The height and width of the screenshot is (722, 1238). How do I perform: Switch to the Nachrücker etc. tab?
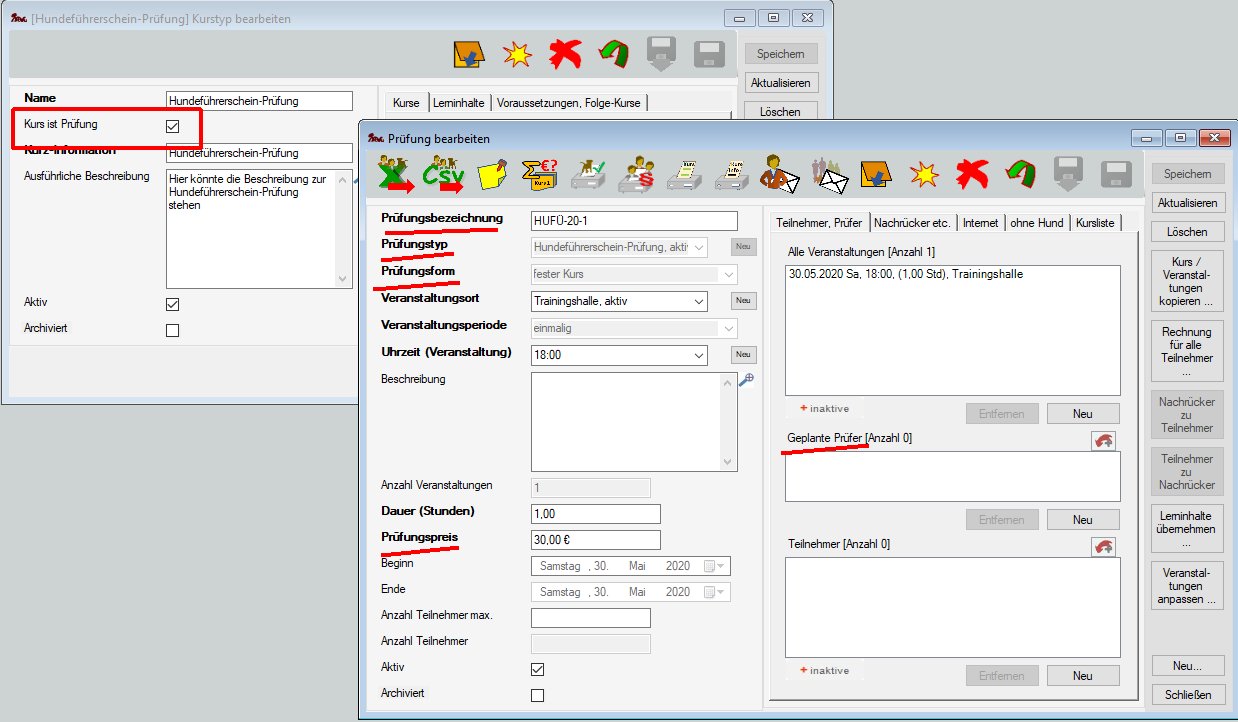click(912, 223)
